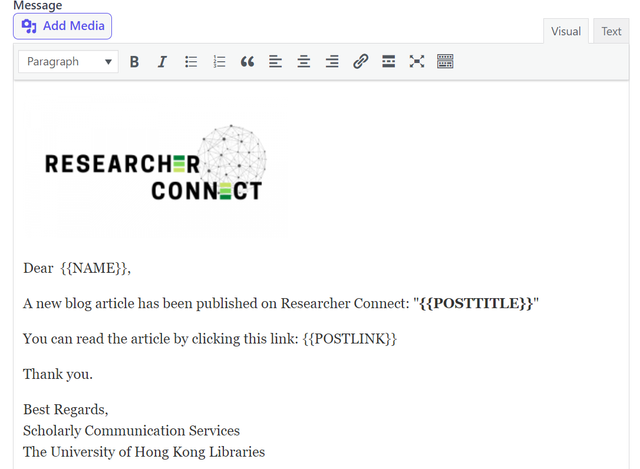Click the {{NAME}} placeholder text

pyautogui.click(x=94, y=268)
